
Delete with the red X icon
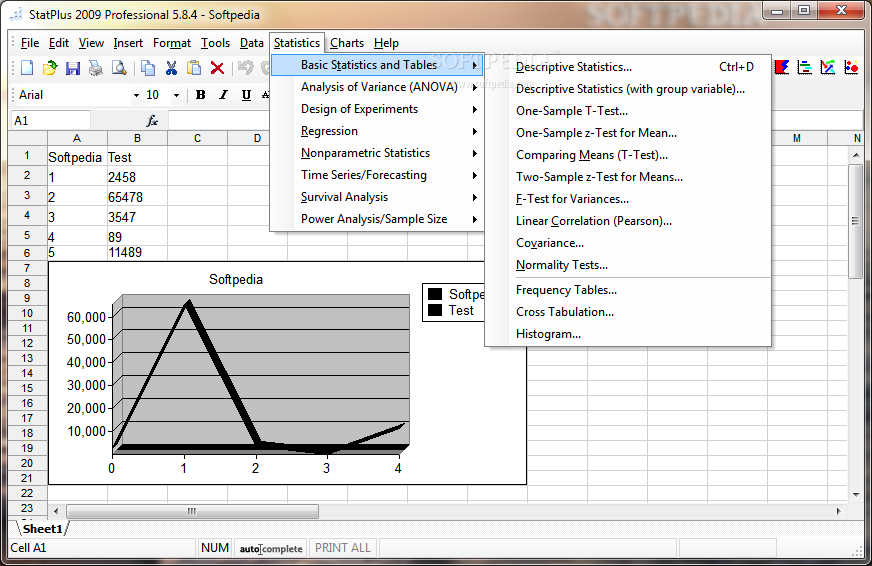tap(217, 68)
